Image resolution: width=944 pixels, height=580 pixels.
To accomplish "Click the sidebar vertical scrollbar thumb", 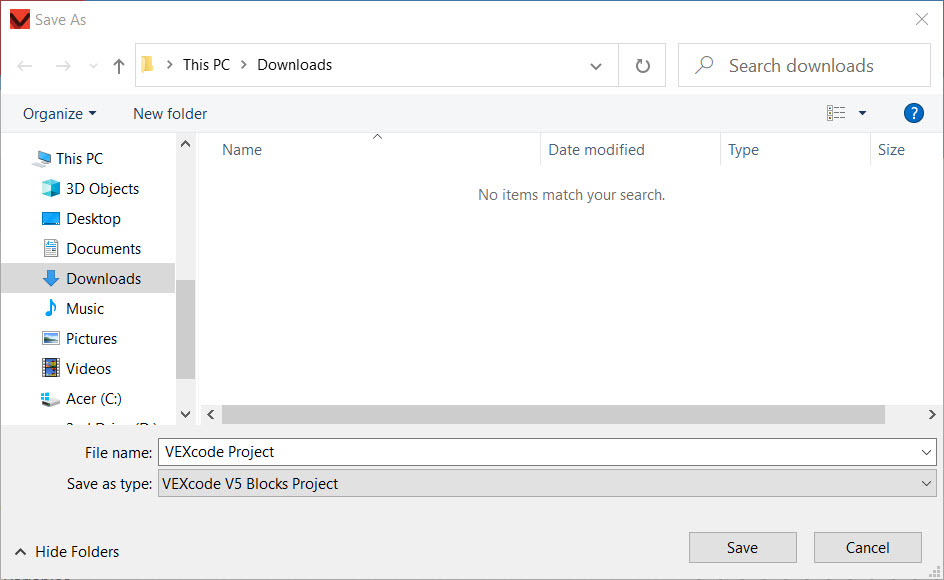I will pyautogui.click(x=185, y=329).
